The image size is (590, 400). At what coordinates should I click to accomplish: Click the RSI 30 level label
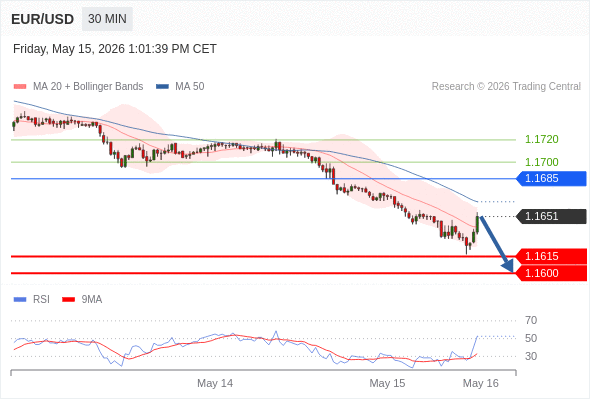coord(531,356)
